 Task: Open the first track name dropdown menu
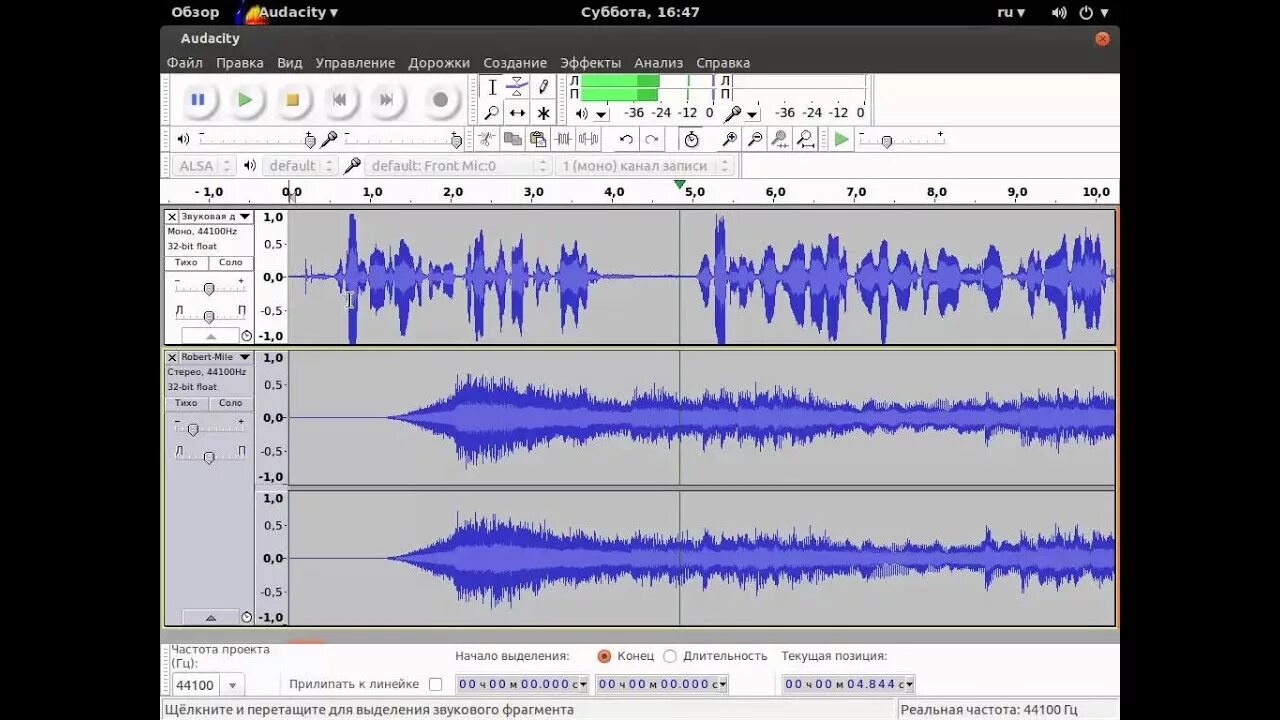(x=244, y=216)
